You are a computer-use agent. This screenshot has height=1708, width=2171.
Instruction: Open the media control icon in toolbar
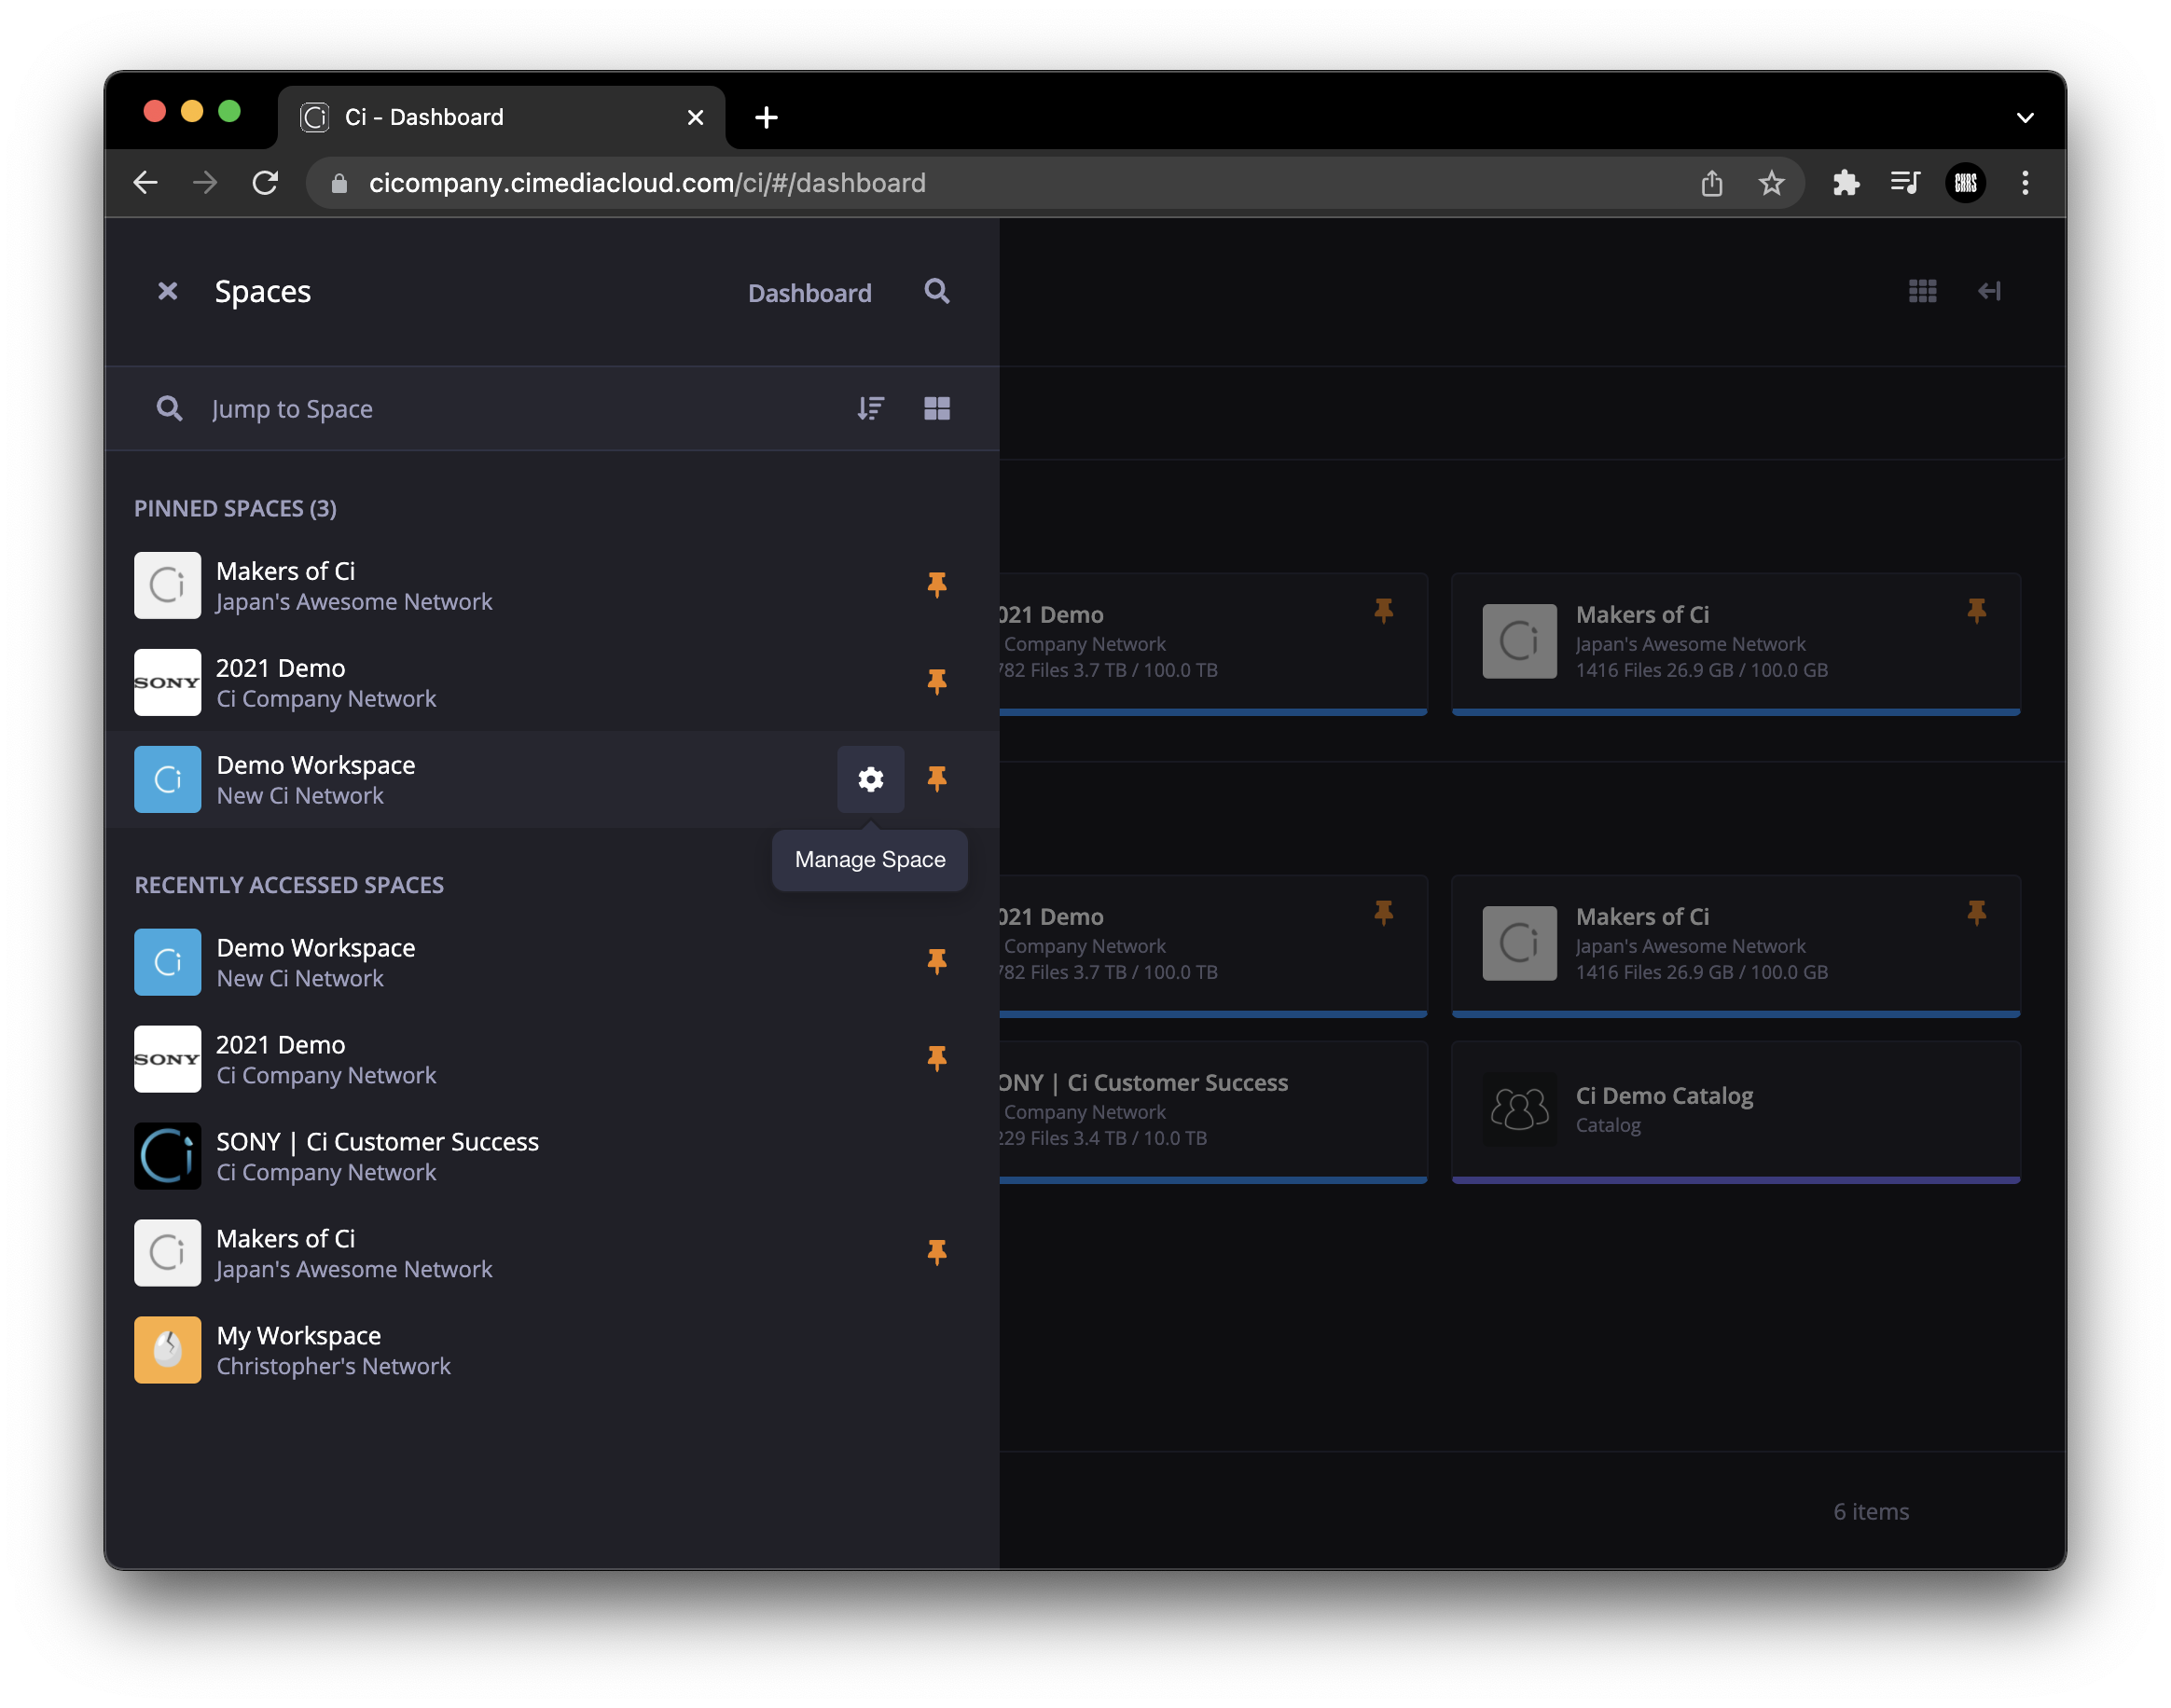pyautogui.click(x=1905, y=182)
